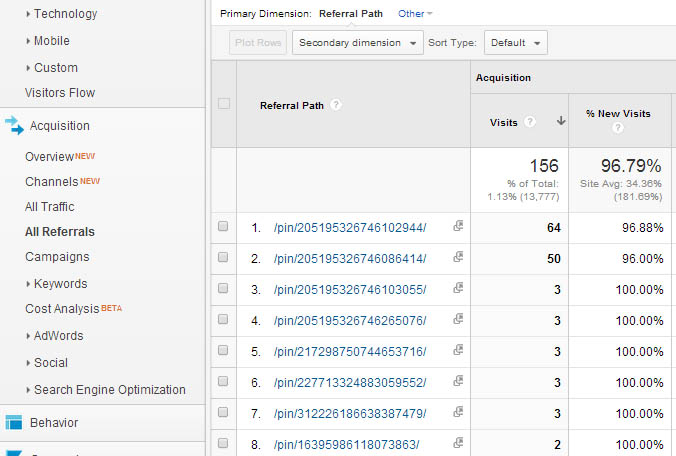Click the Behavior section icon
This screenshot has height=456, width=676.
(13, 422)
